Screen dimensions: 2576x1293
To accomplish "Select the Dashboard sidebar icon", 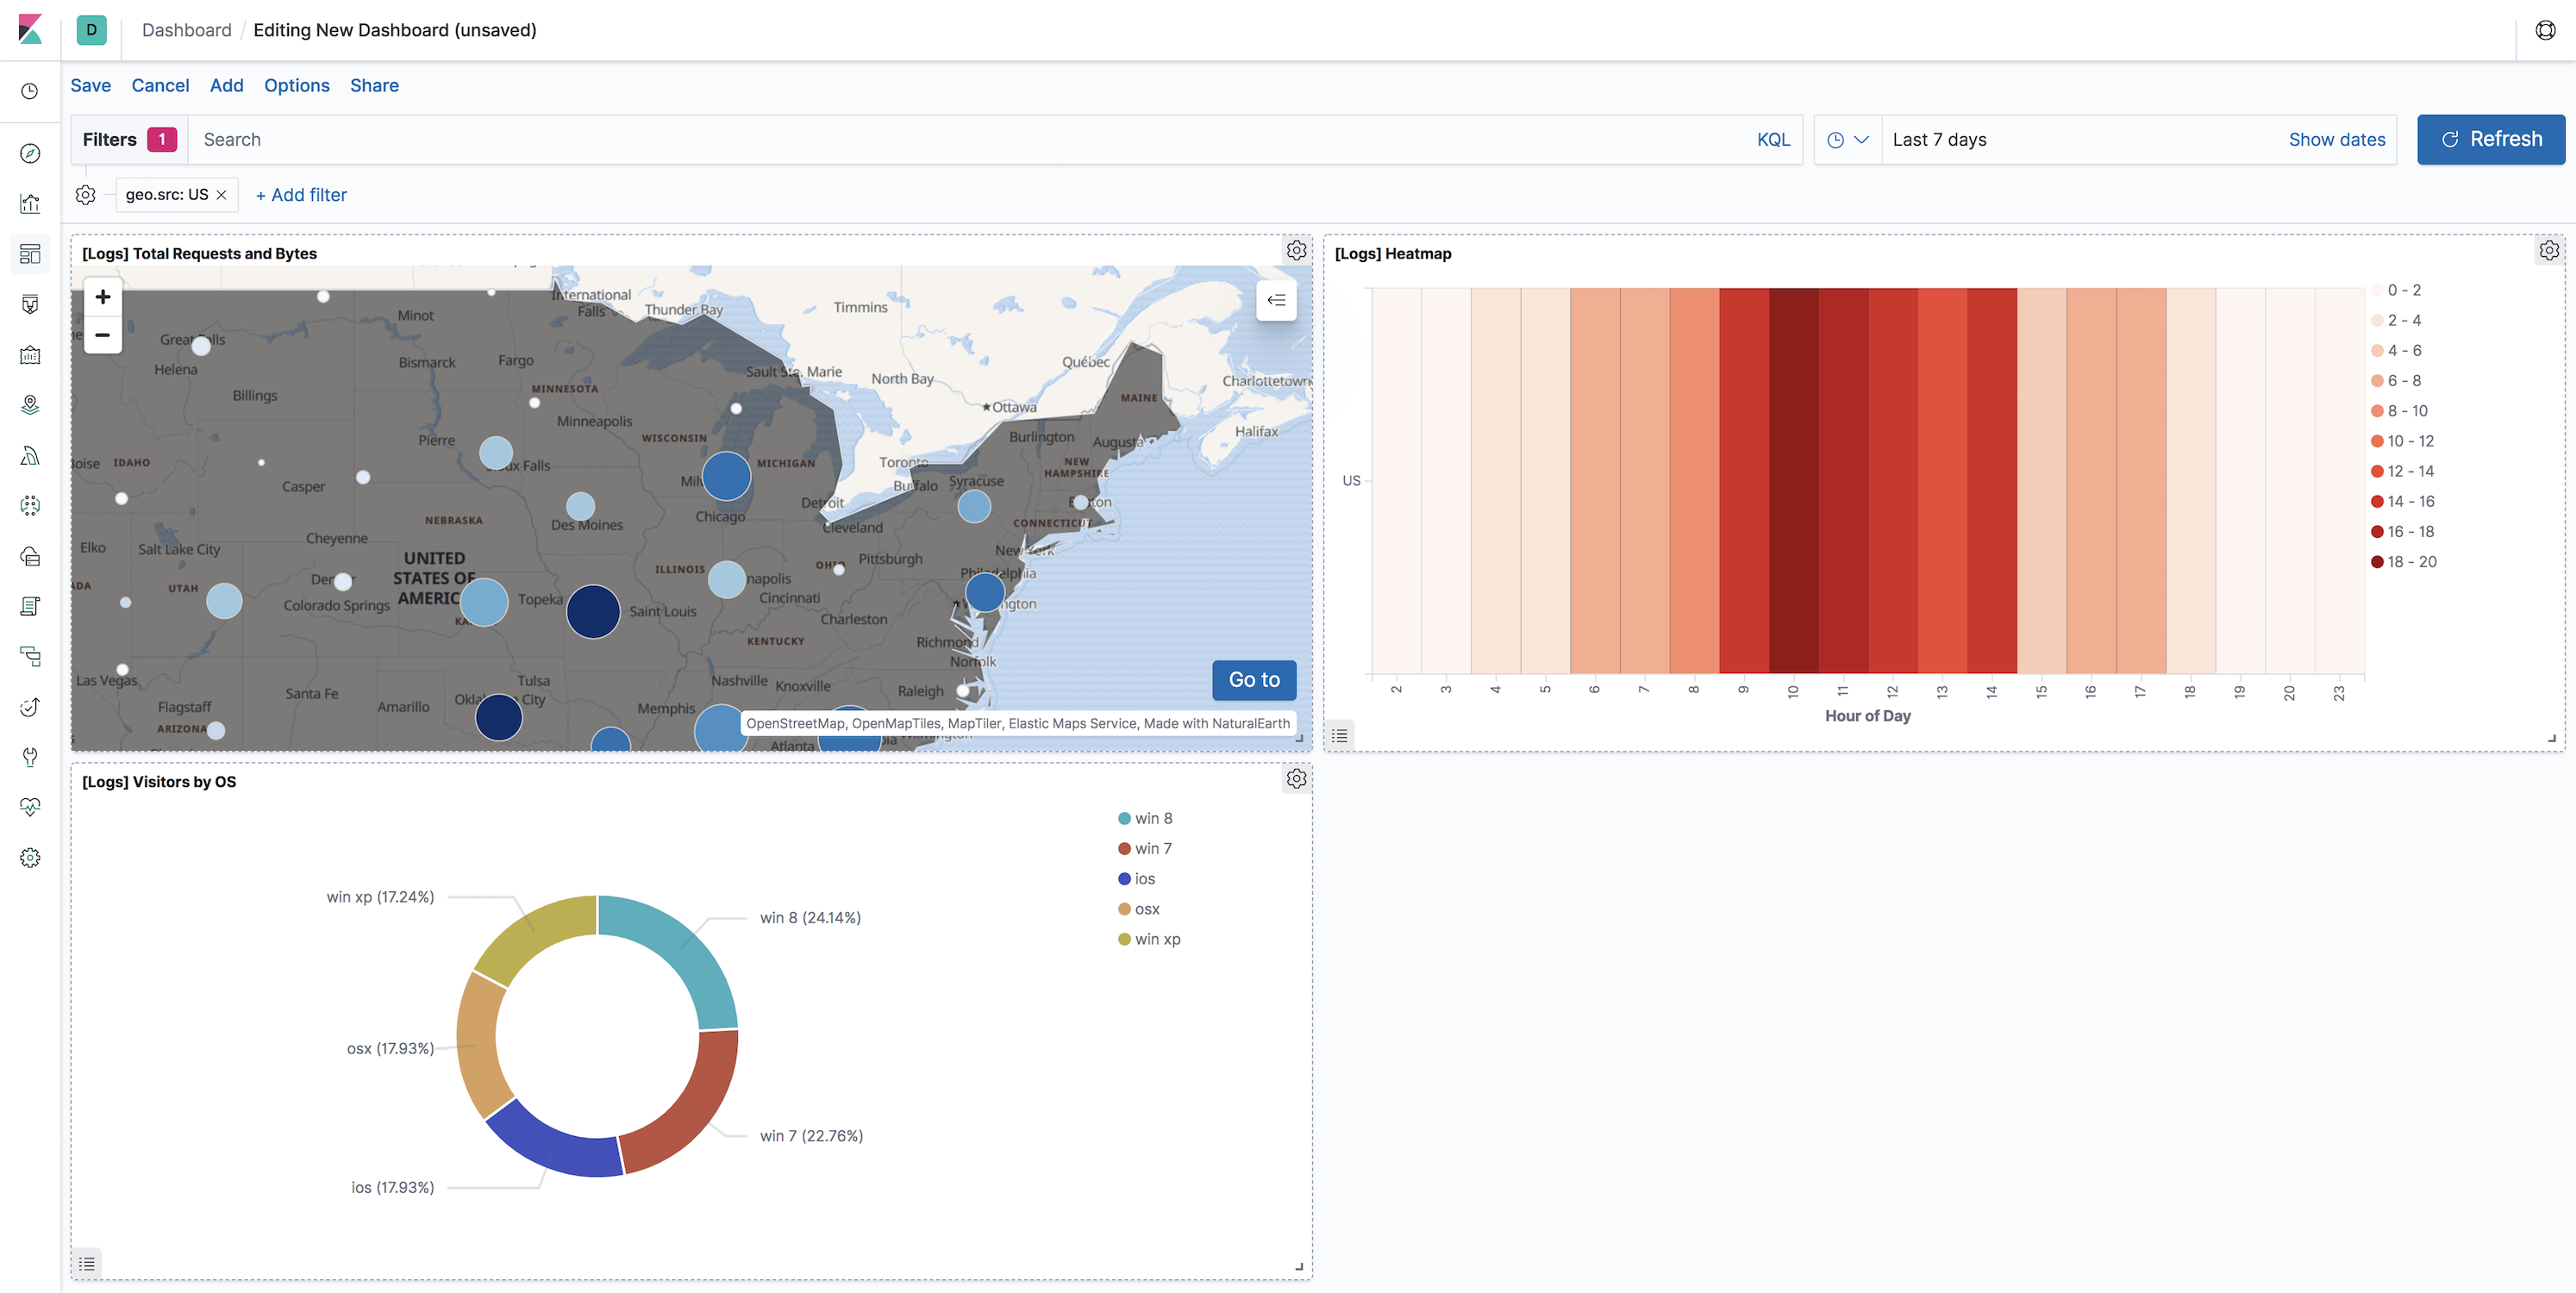I will [30, 254].
